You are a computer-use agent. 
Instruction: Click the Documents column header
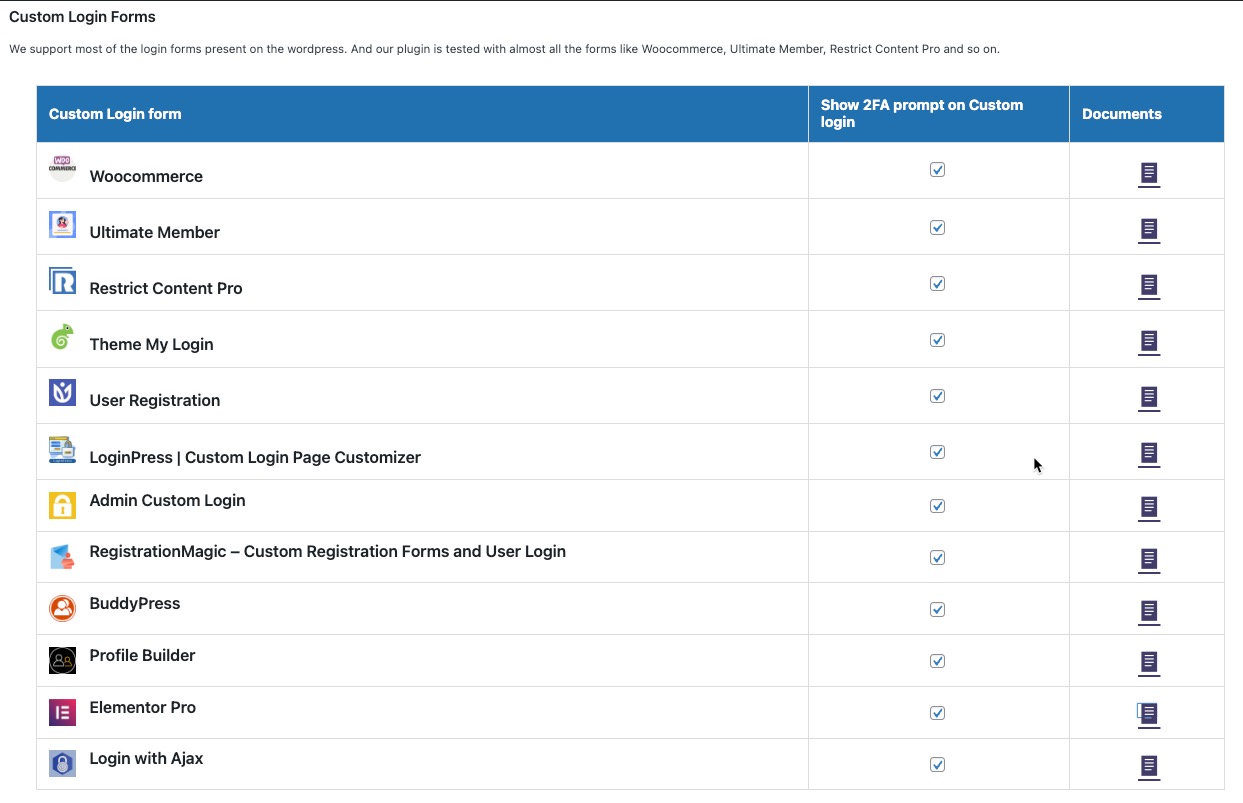(x=1121, y=114)
